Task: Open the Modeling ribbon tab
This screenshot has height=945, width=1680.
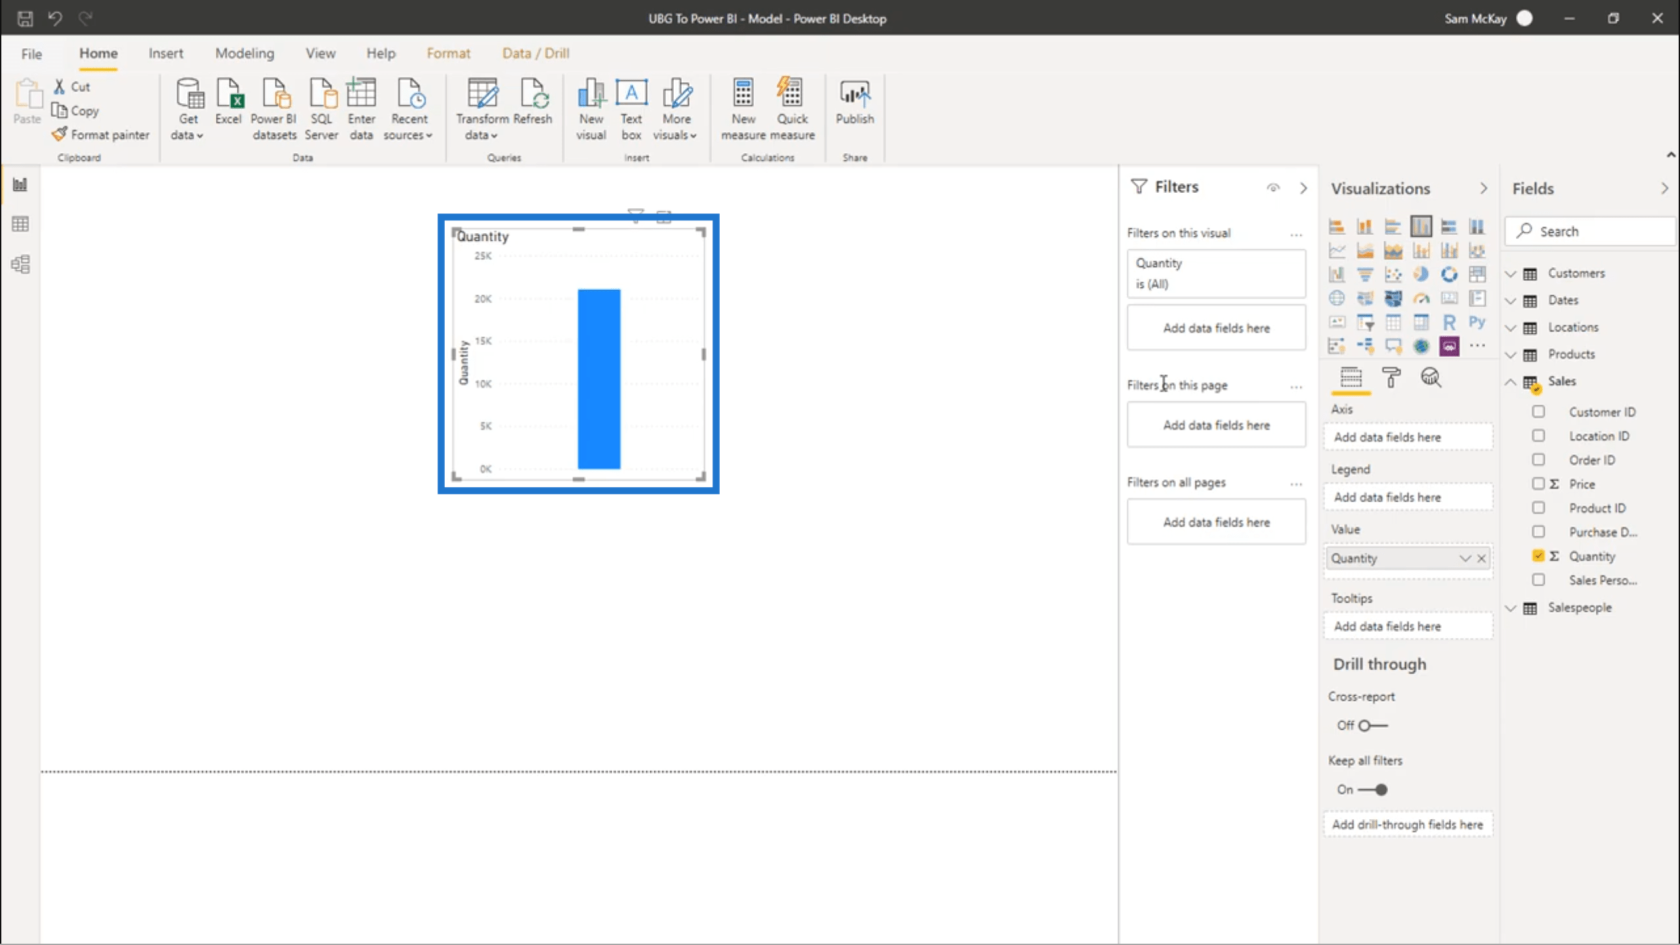Action: coord(244,53)
